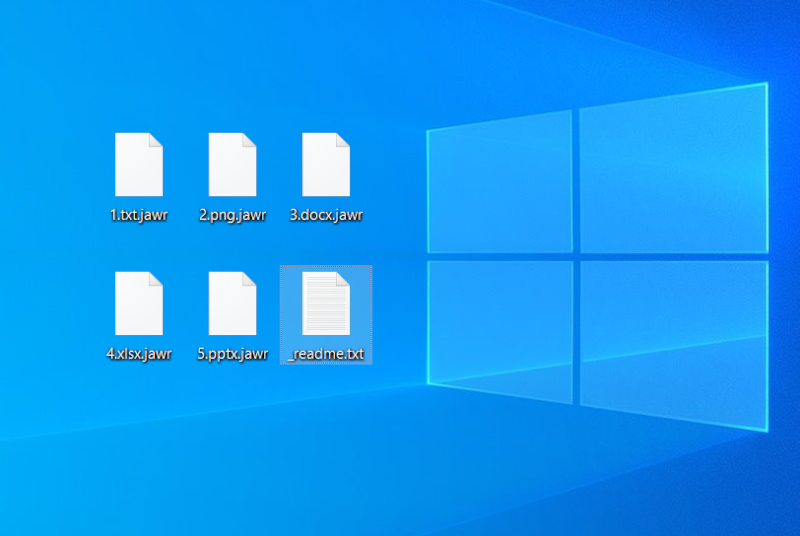This screenshot has height=536, width=800.
Task: Click the "3.docx.jawr" file name label
Action: (x=326, y=215)
